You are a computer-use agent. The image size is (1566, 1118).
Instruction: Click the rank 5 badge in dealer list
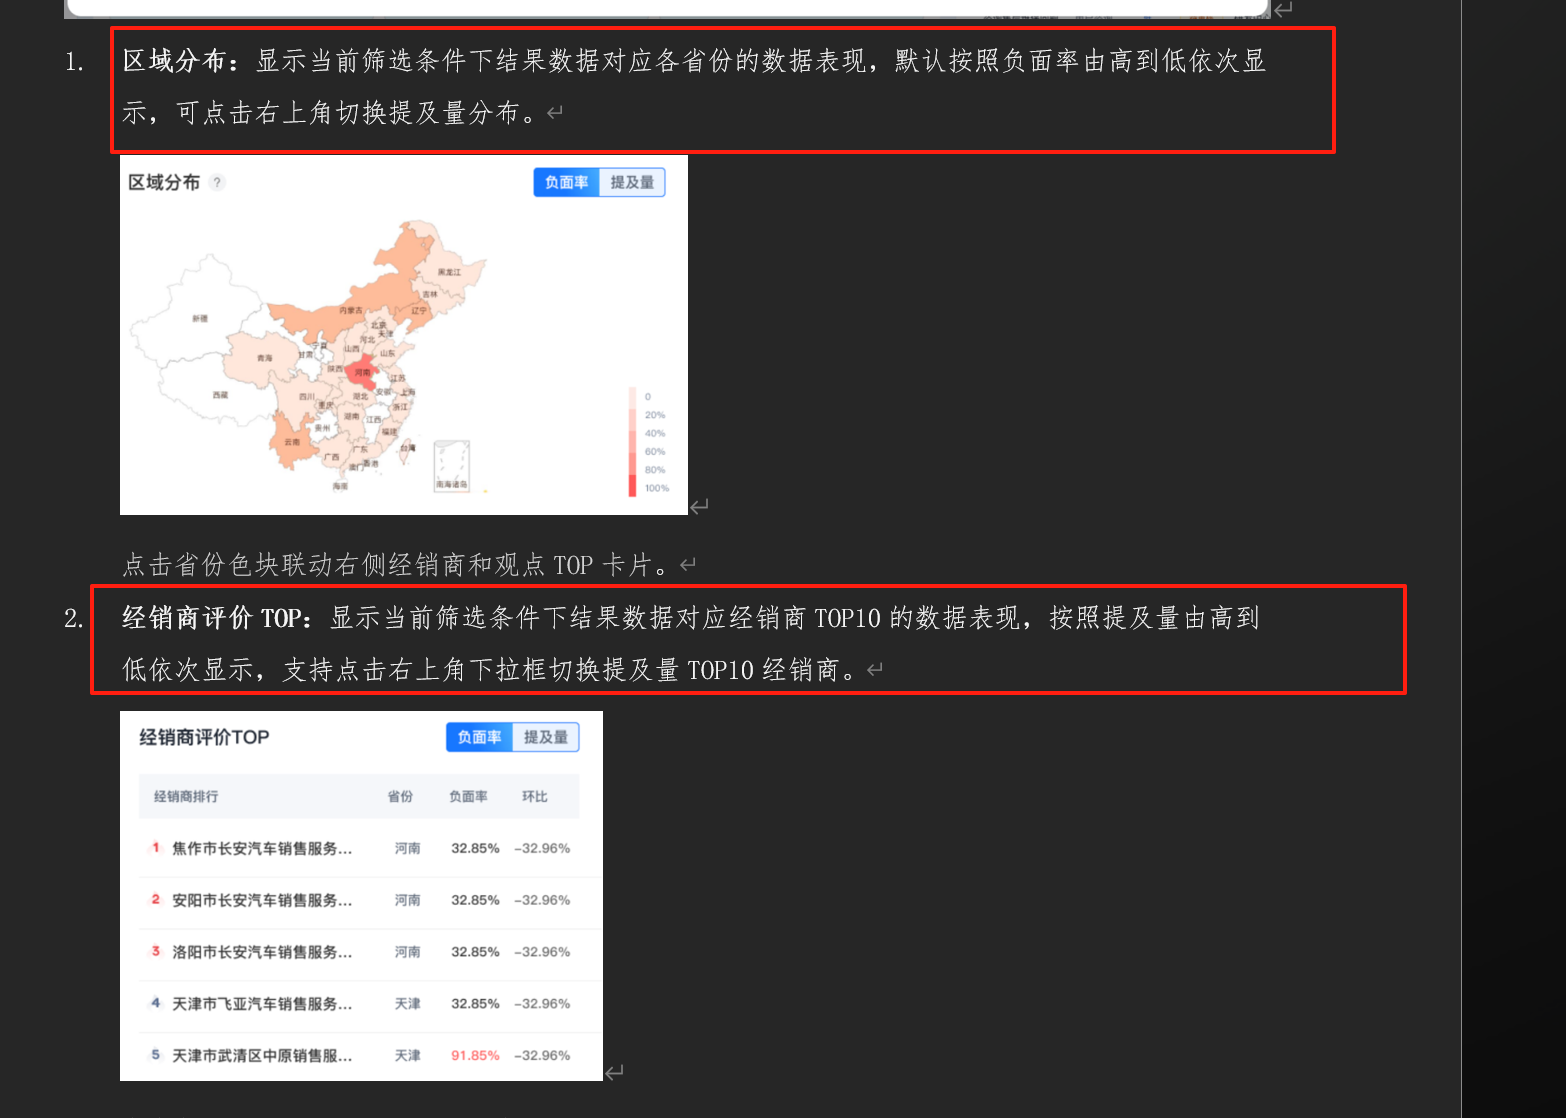[156, 1055]
